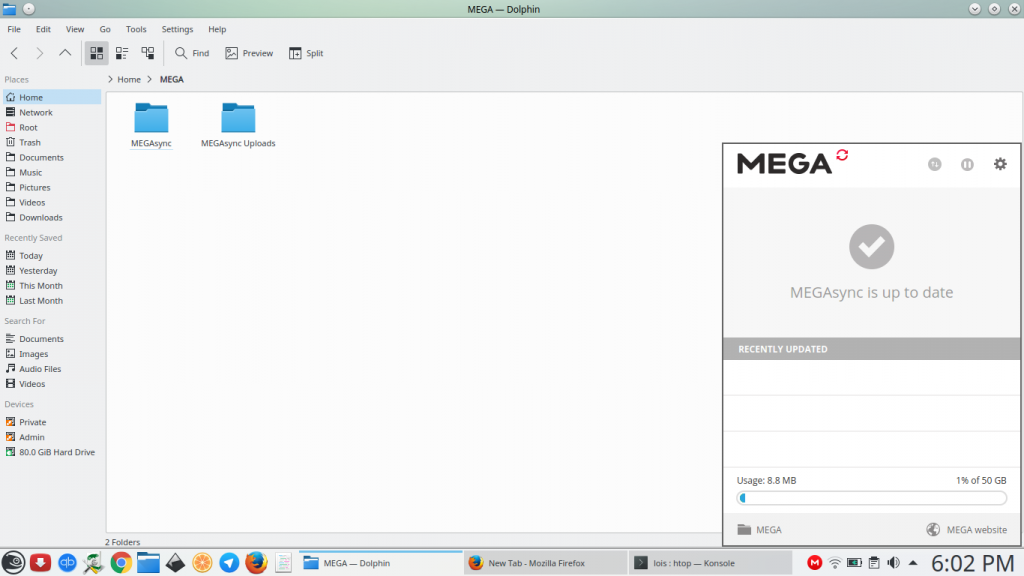Select the MEGAsync Uploads folder

point(238,125)
